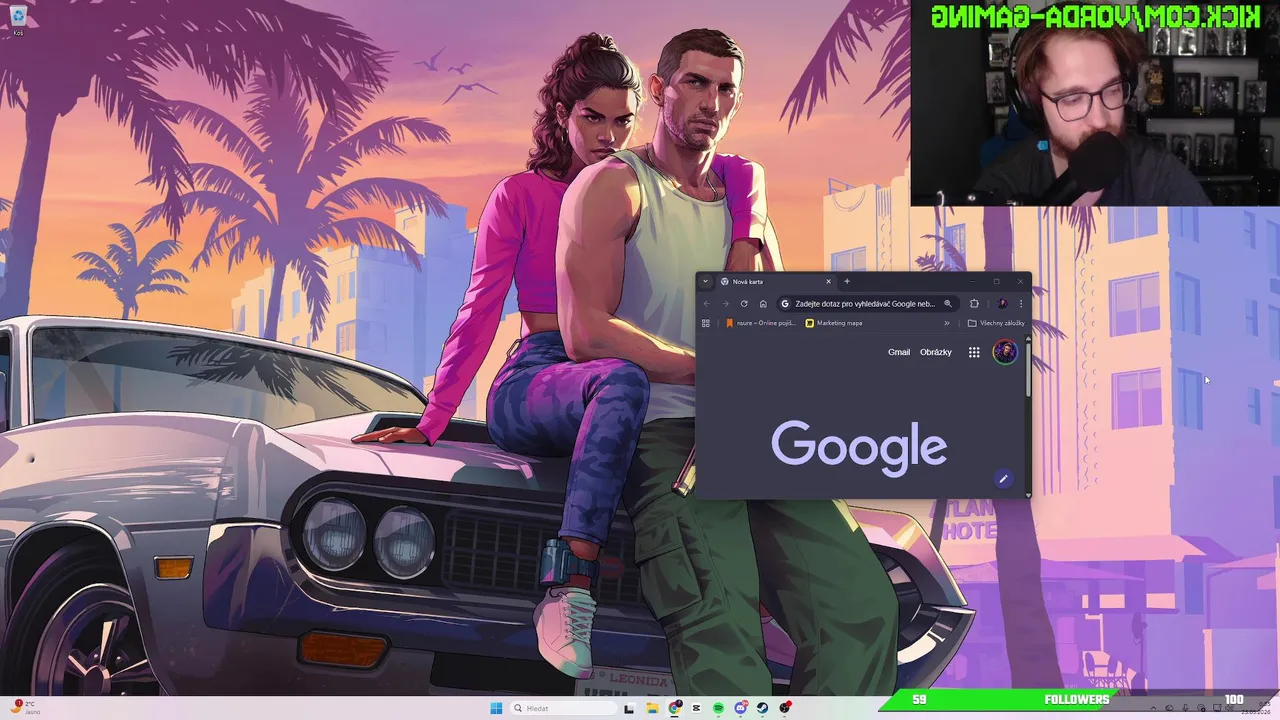This screenshot has width=1280, height=720.
Task: Open the Extensions puzzle icon
Action: [974, 303]
